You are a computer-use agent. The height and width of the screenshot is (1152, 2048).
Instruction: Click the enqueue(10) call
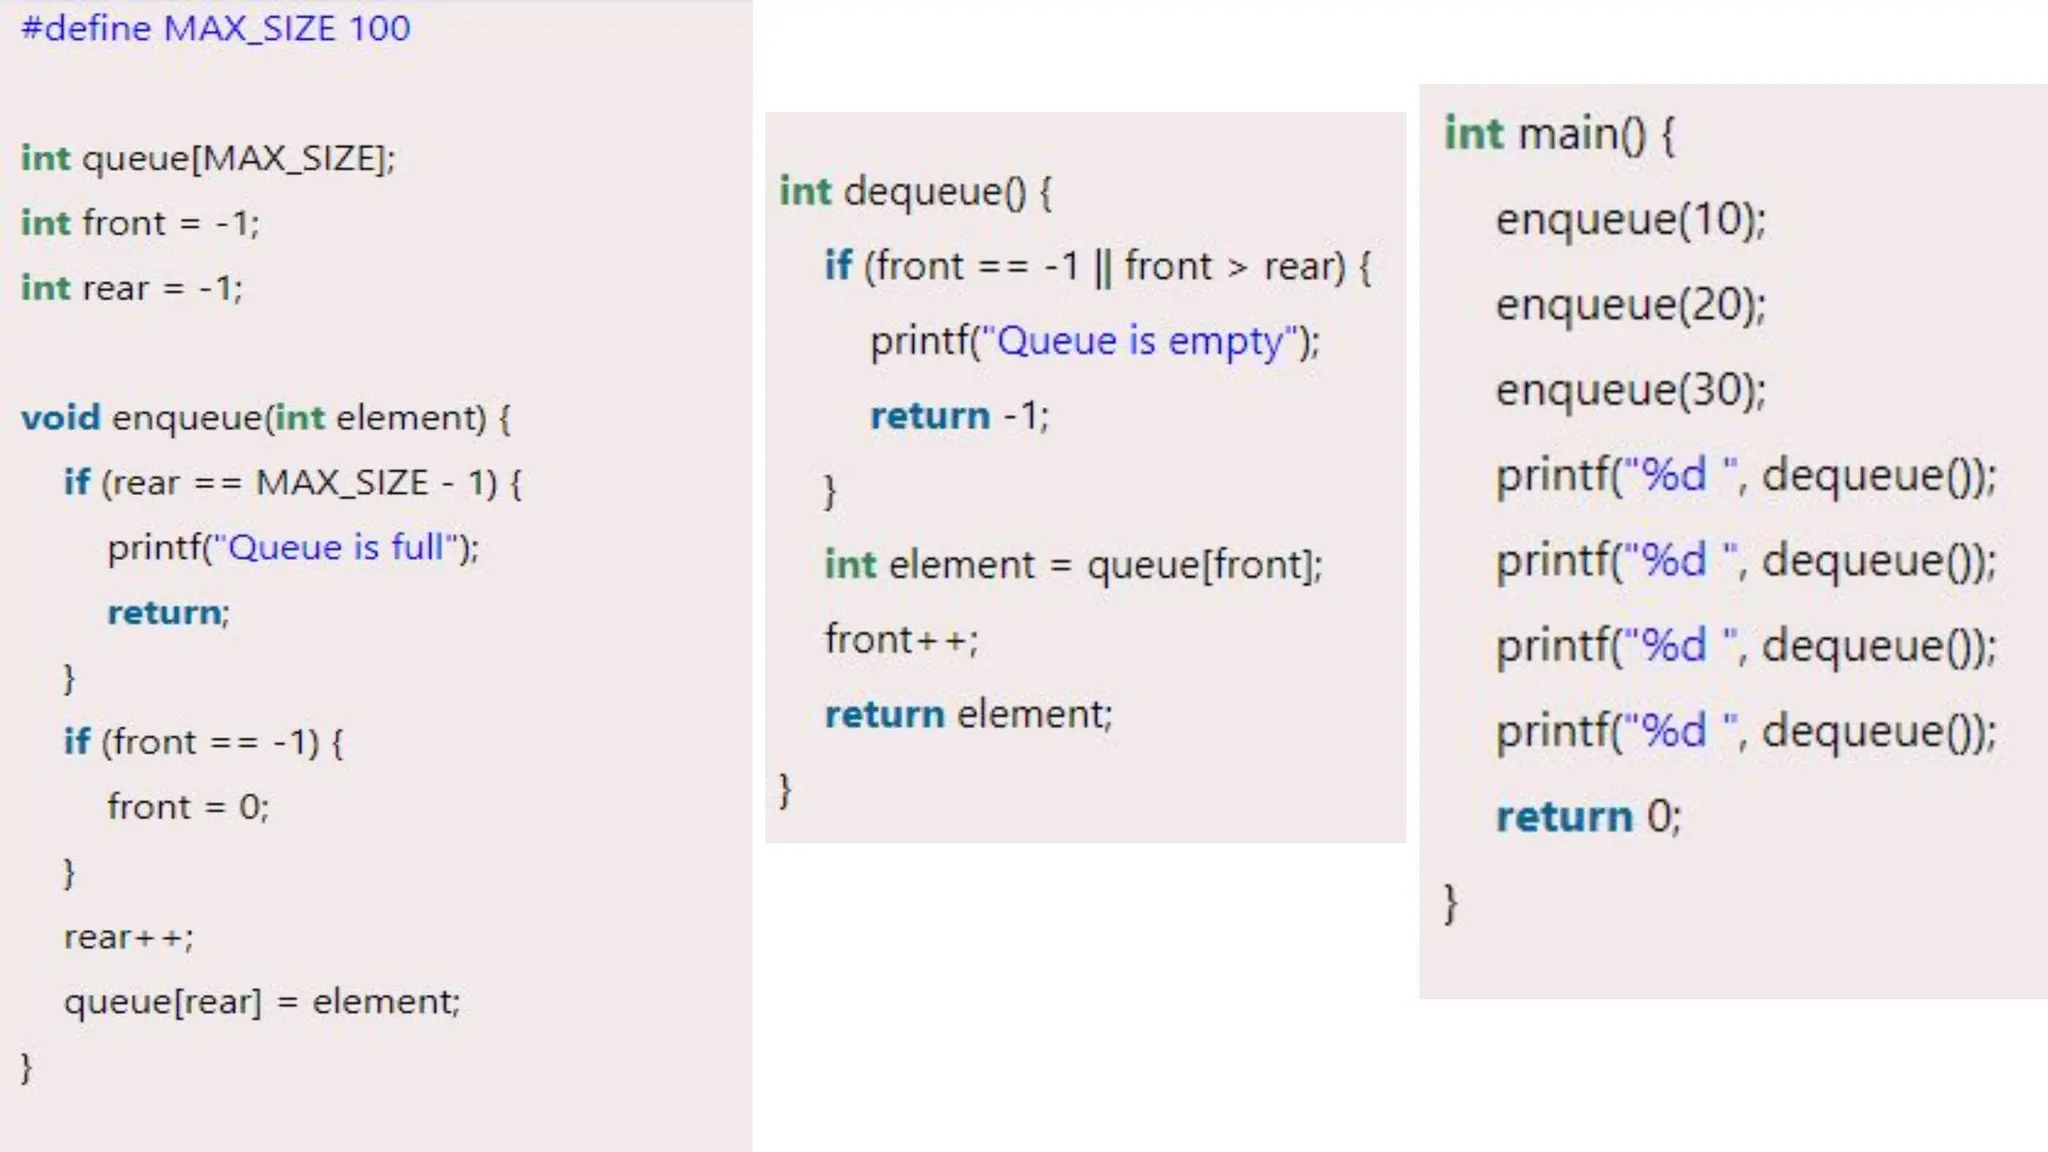tap(1631, 219)
